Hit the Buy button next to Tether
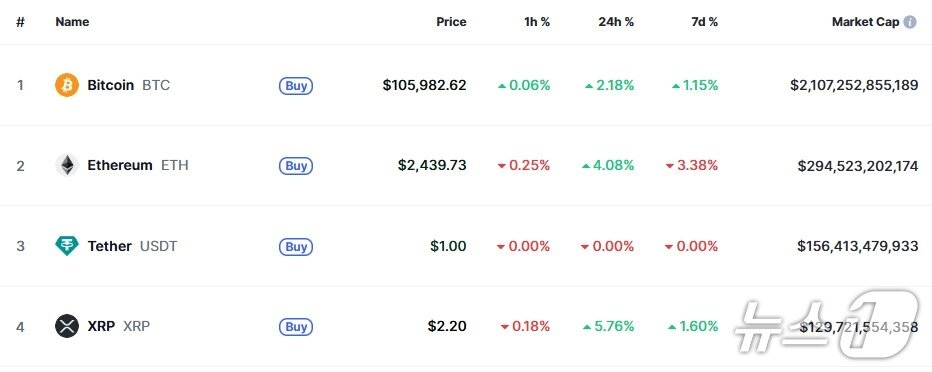 tap(296, 246)
